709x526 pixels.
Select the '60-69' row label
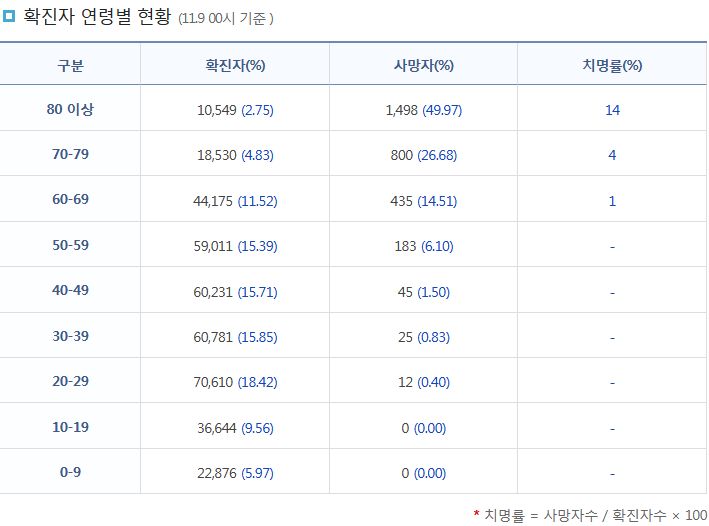(71, 199)
